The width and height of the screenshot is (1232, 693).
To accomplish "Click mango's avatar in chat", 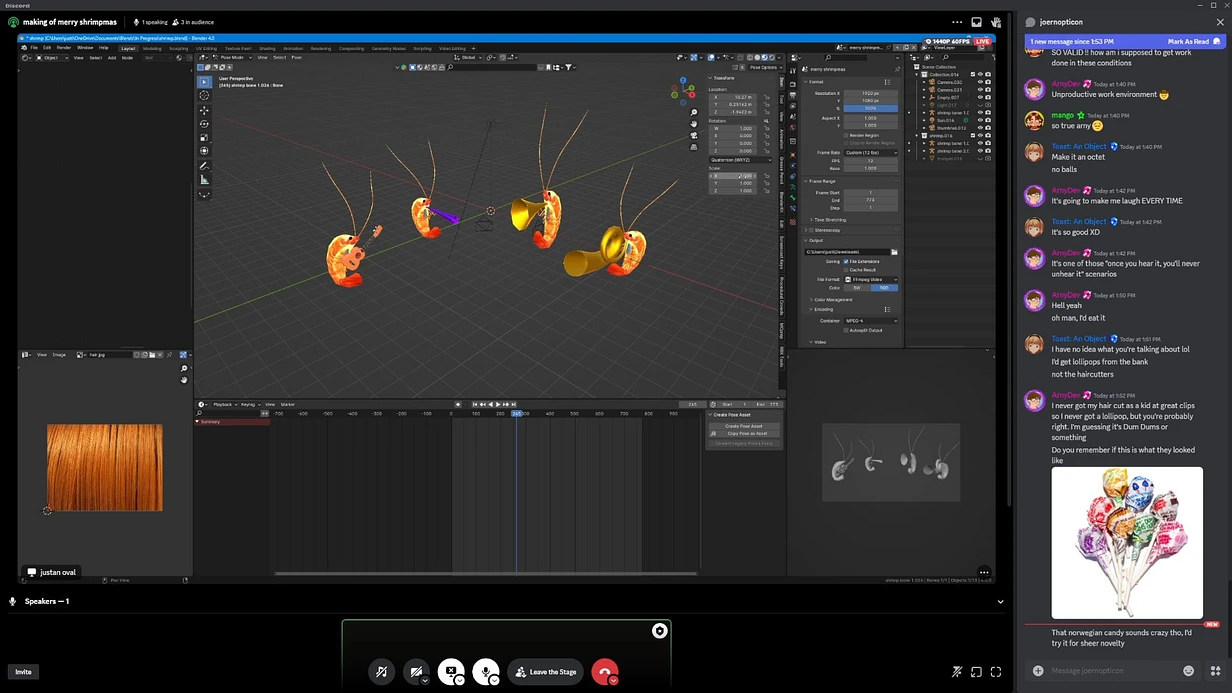I will click(x=1035, y=121).
